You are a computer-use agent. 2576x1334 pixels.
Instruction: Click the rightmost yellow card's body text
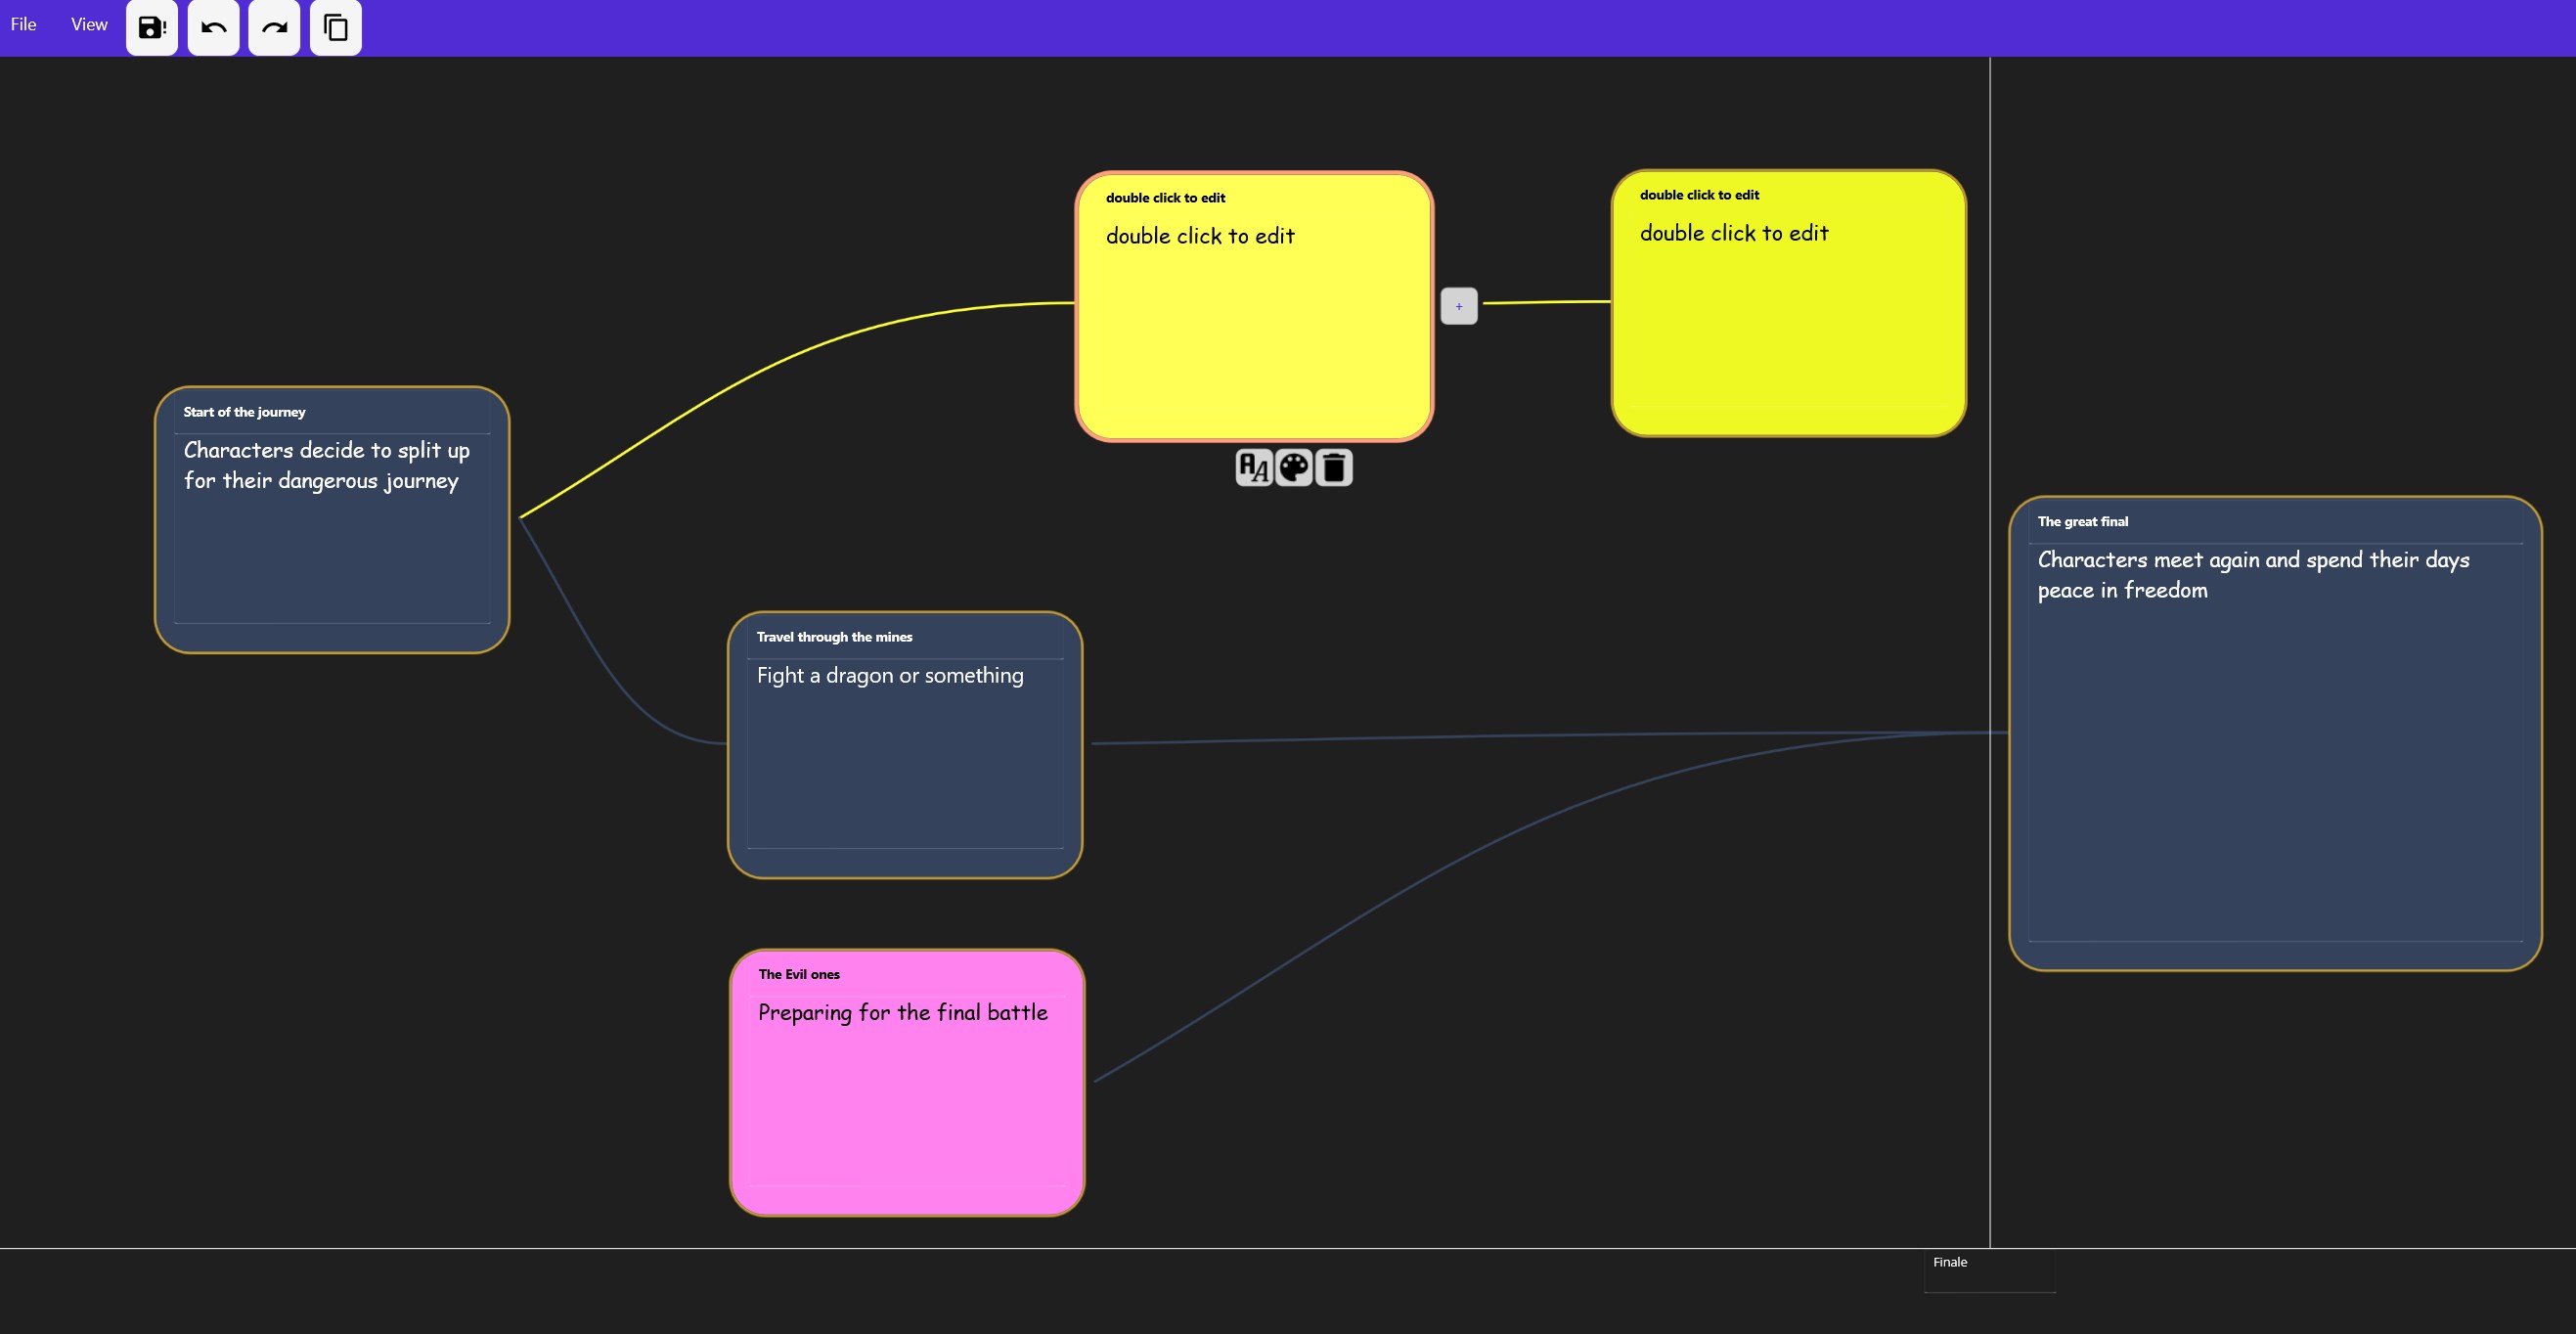click(1733, 234)
